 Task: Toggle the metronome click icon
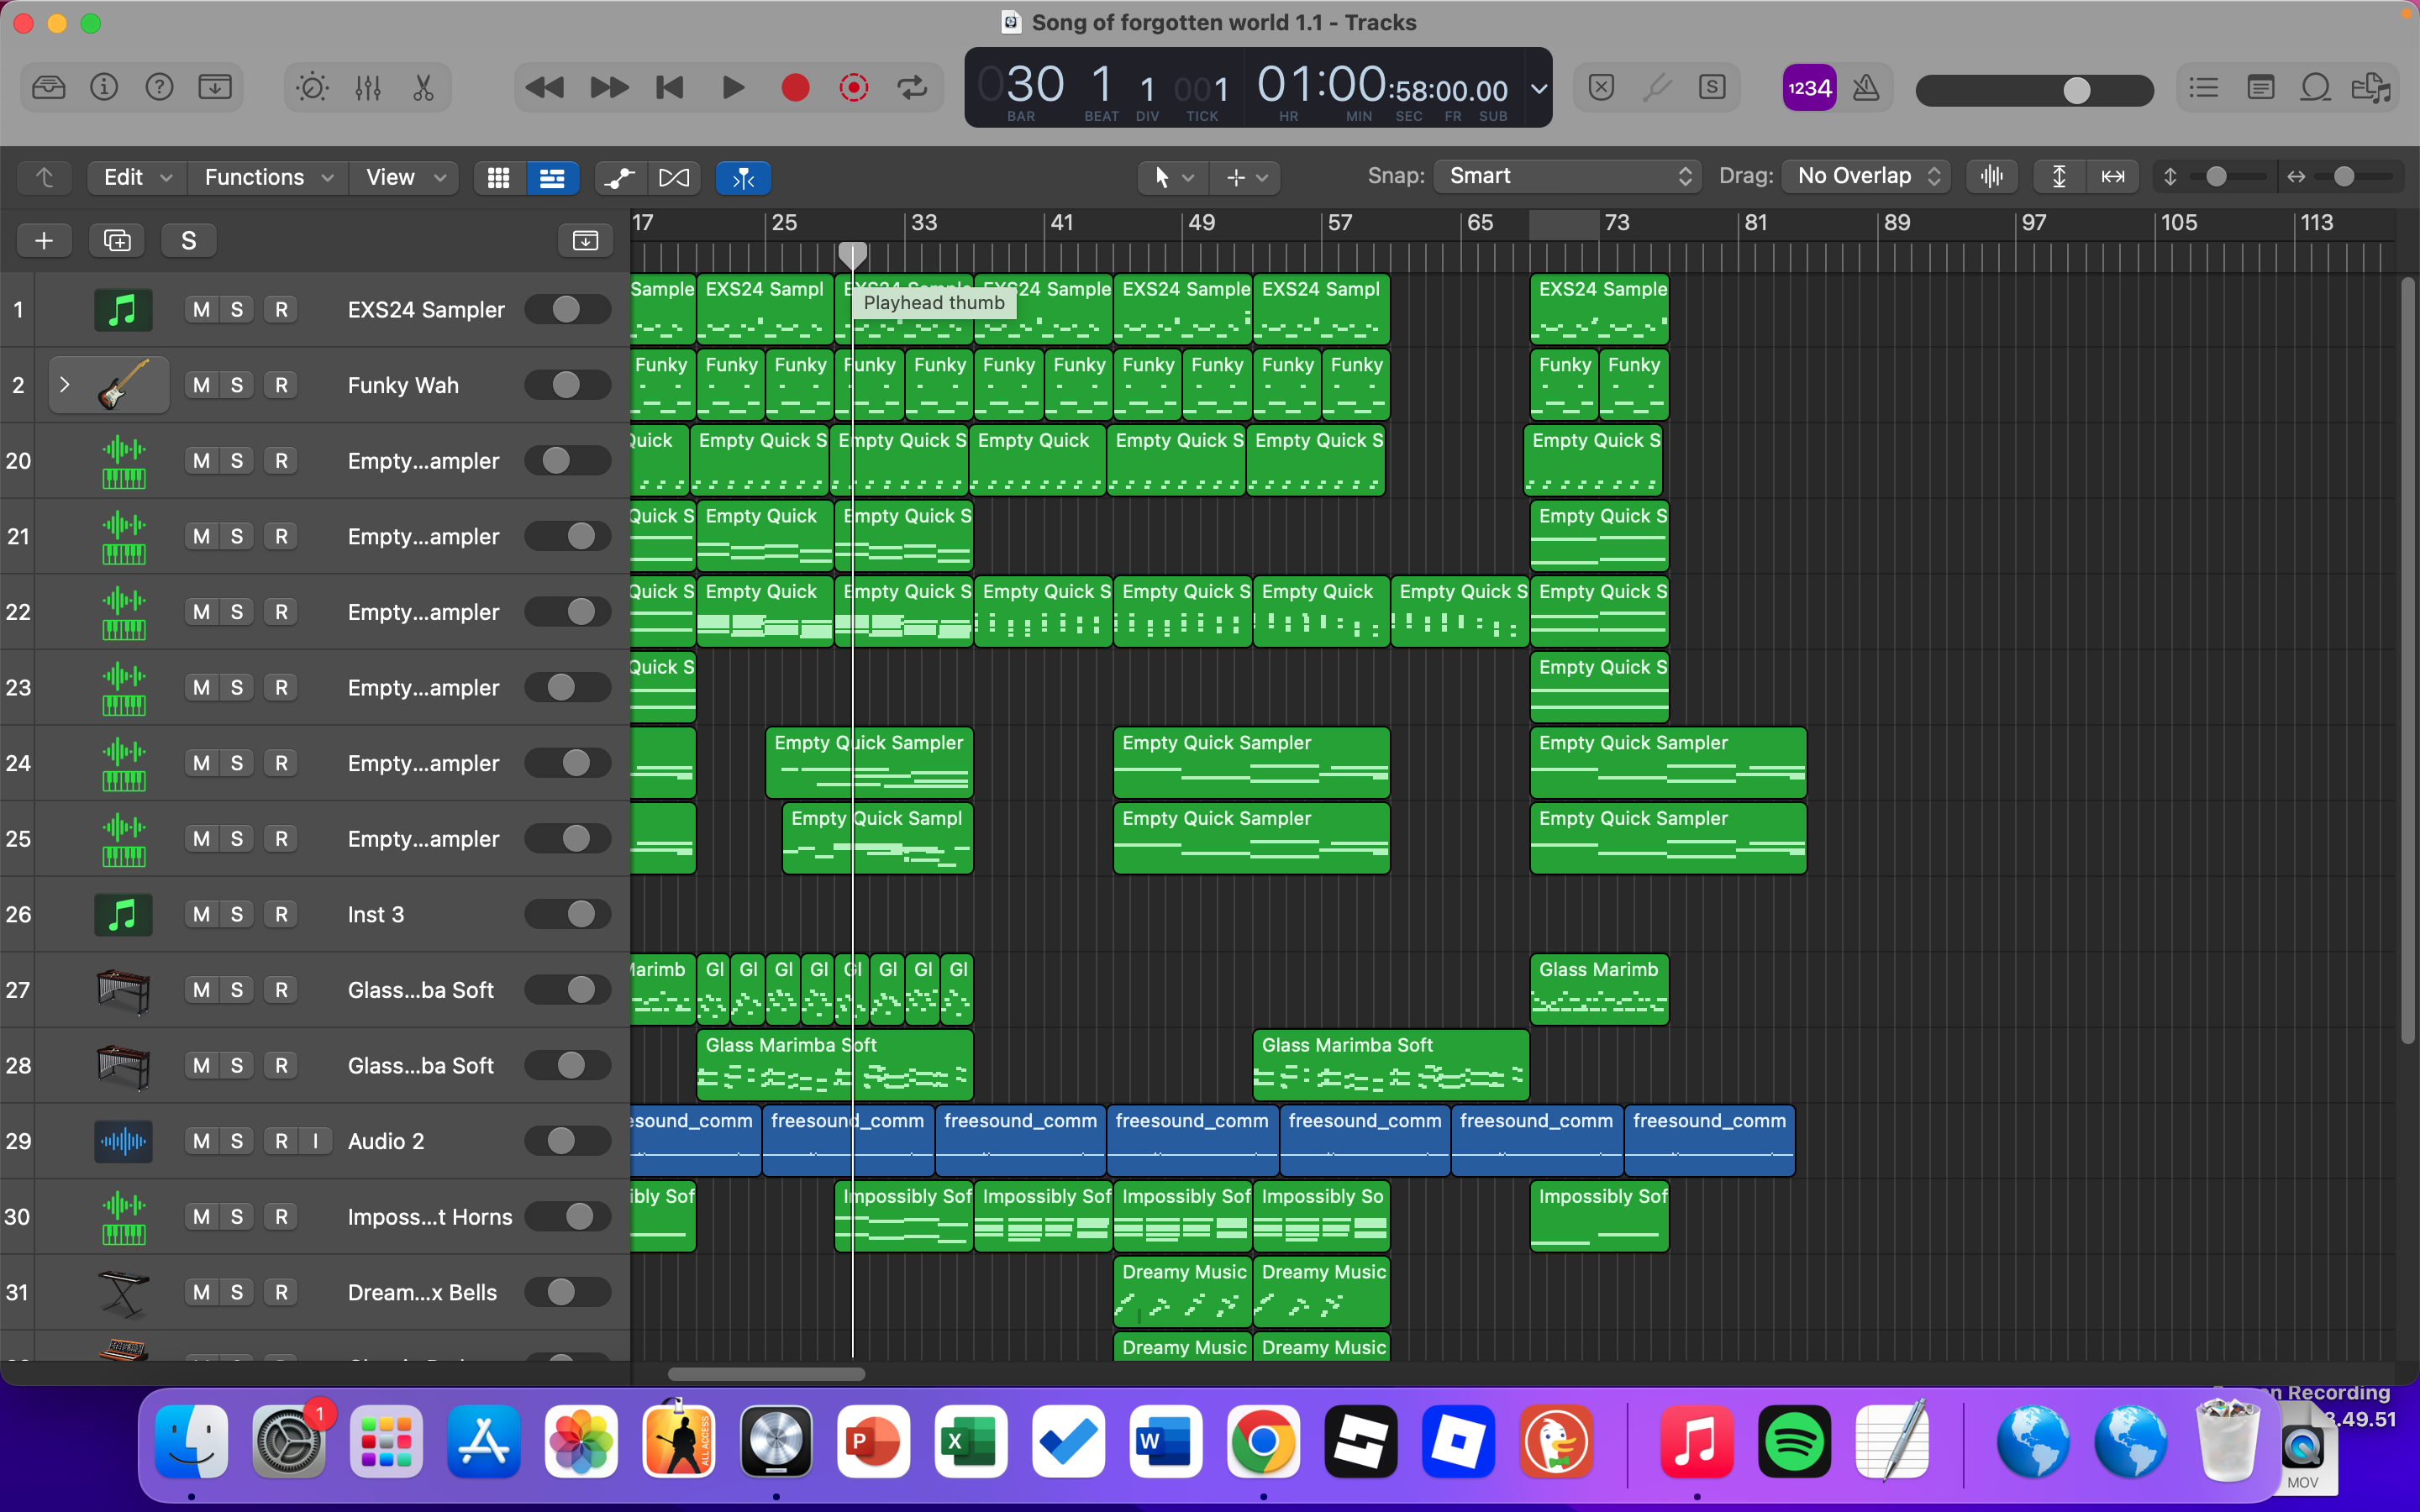click(x=1866, y=88)
